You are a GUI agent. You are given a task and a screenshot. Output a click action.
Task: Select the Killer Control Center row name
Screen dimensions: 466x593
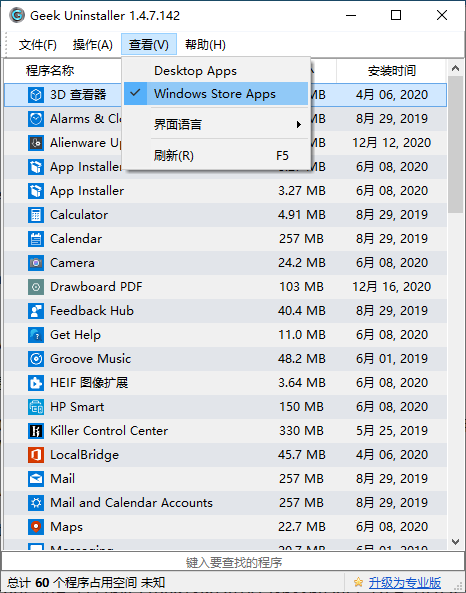(109, 431)
